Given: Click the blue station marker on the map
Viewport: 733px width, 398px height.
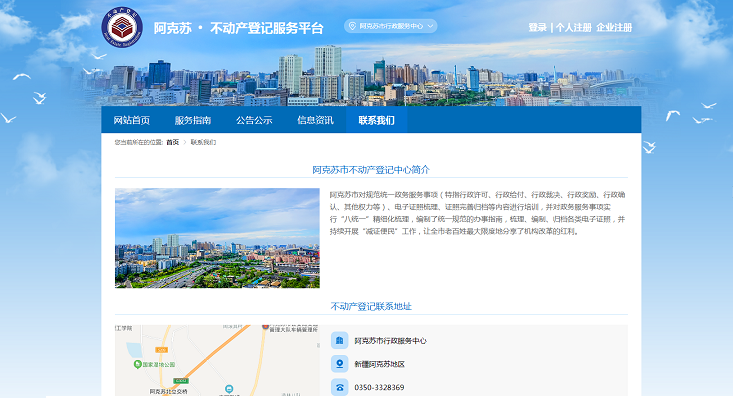Looking at the screenshot, I should pyautogui.click(x=229, y=389).
